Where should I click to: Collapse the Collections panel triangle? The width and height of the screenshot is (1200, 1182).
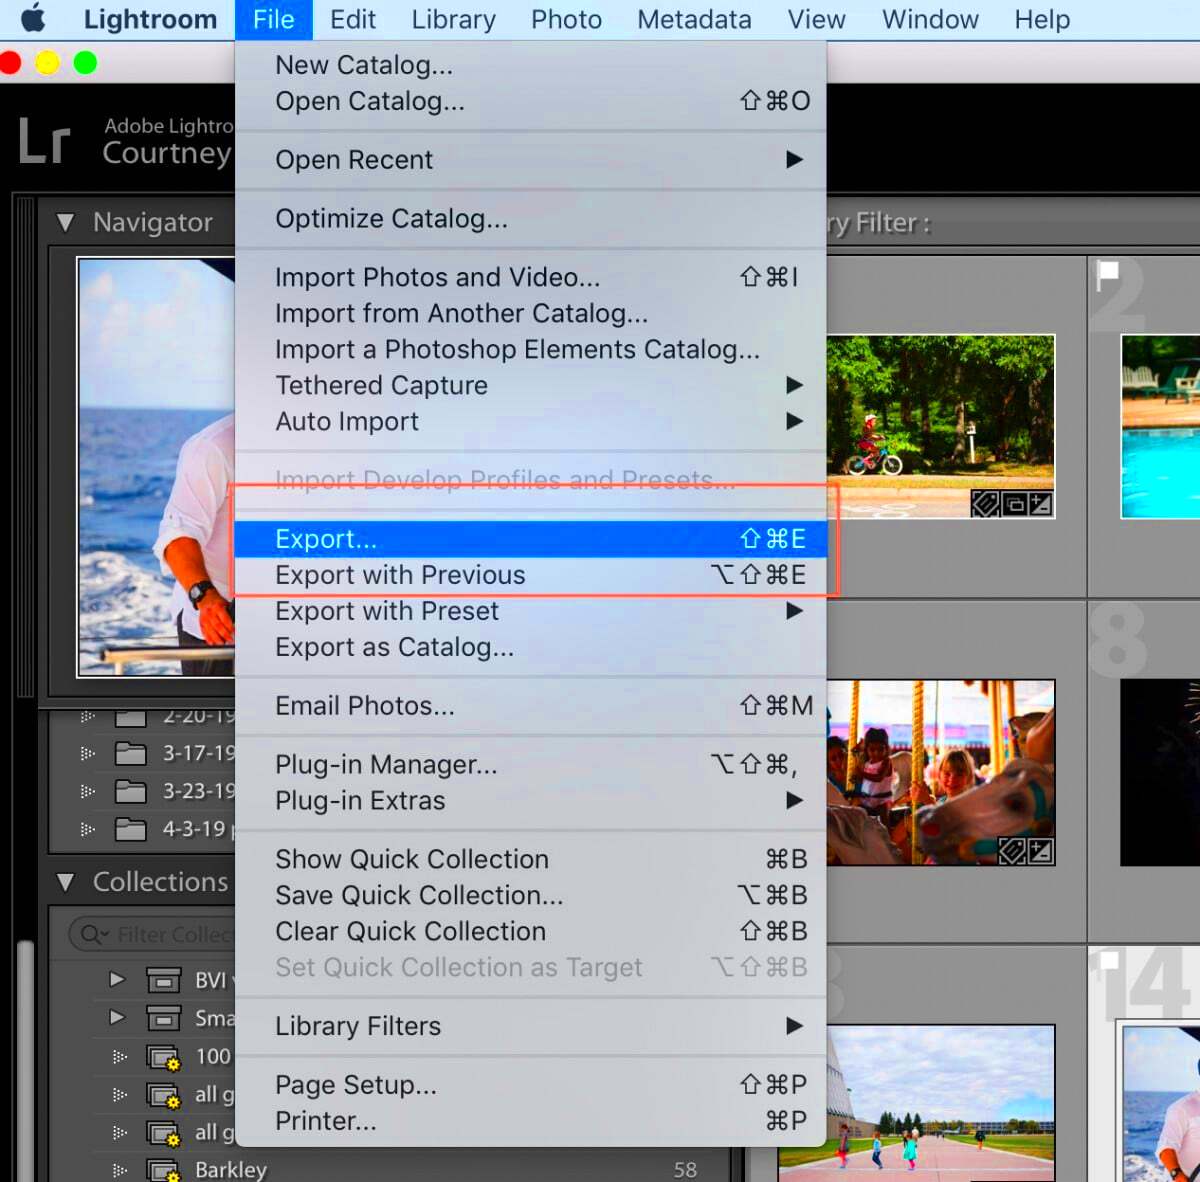coord(66,882)
